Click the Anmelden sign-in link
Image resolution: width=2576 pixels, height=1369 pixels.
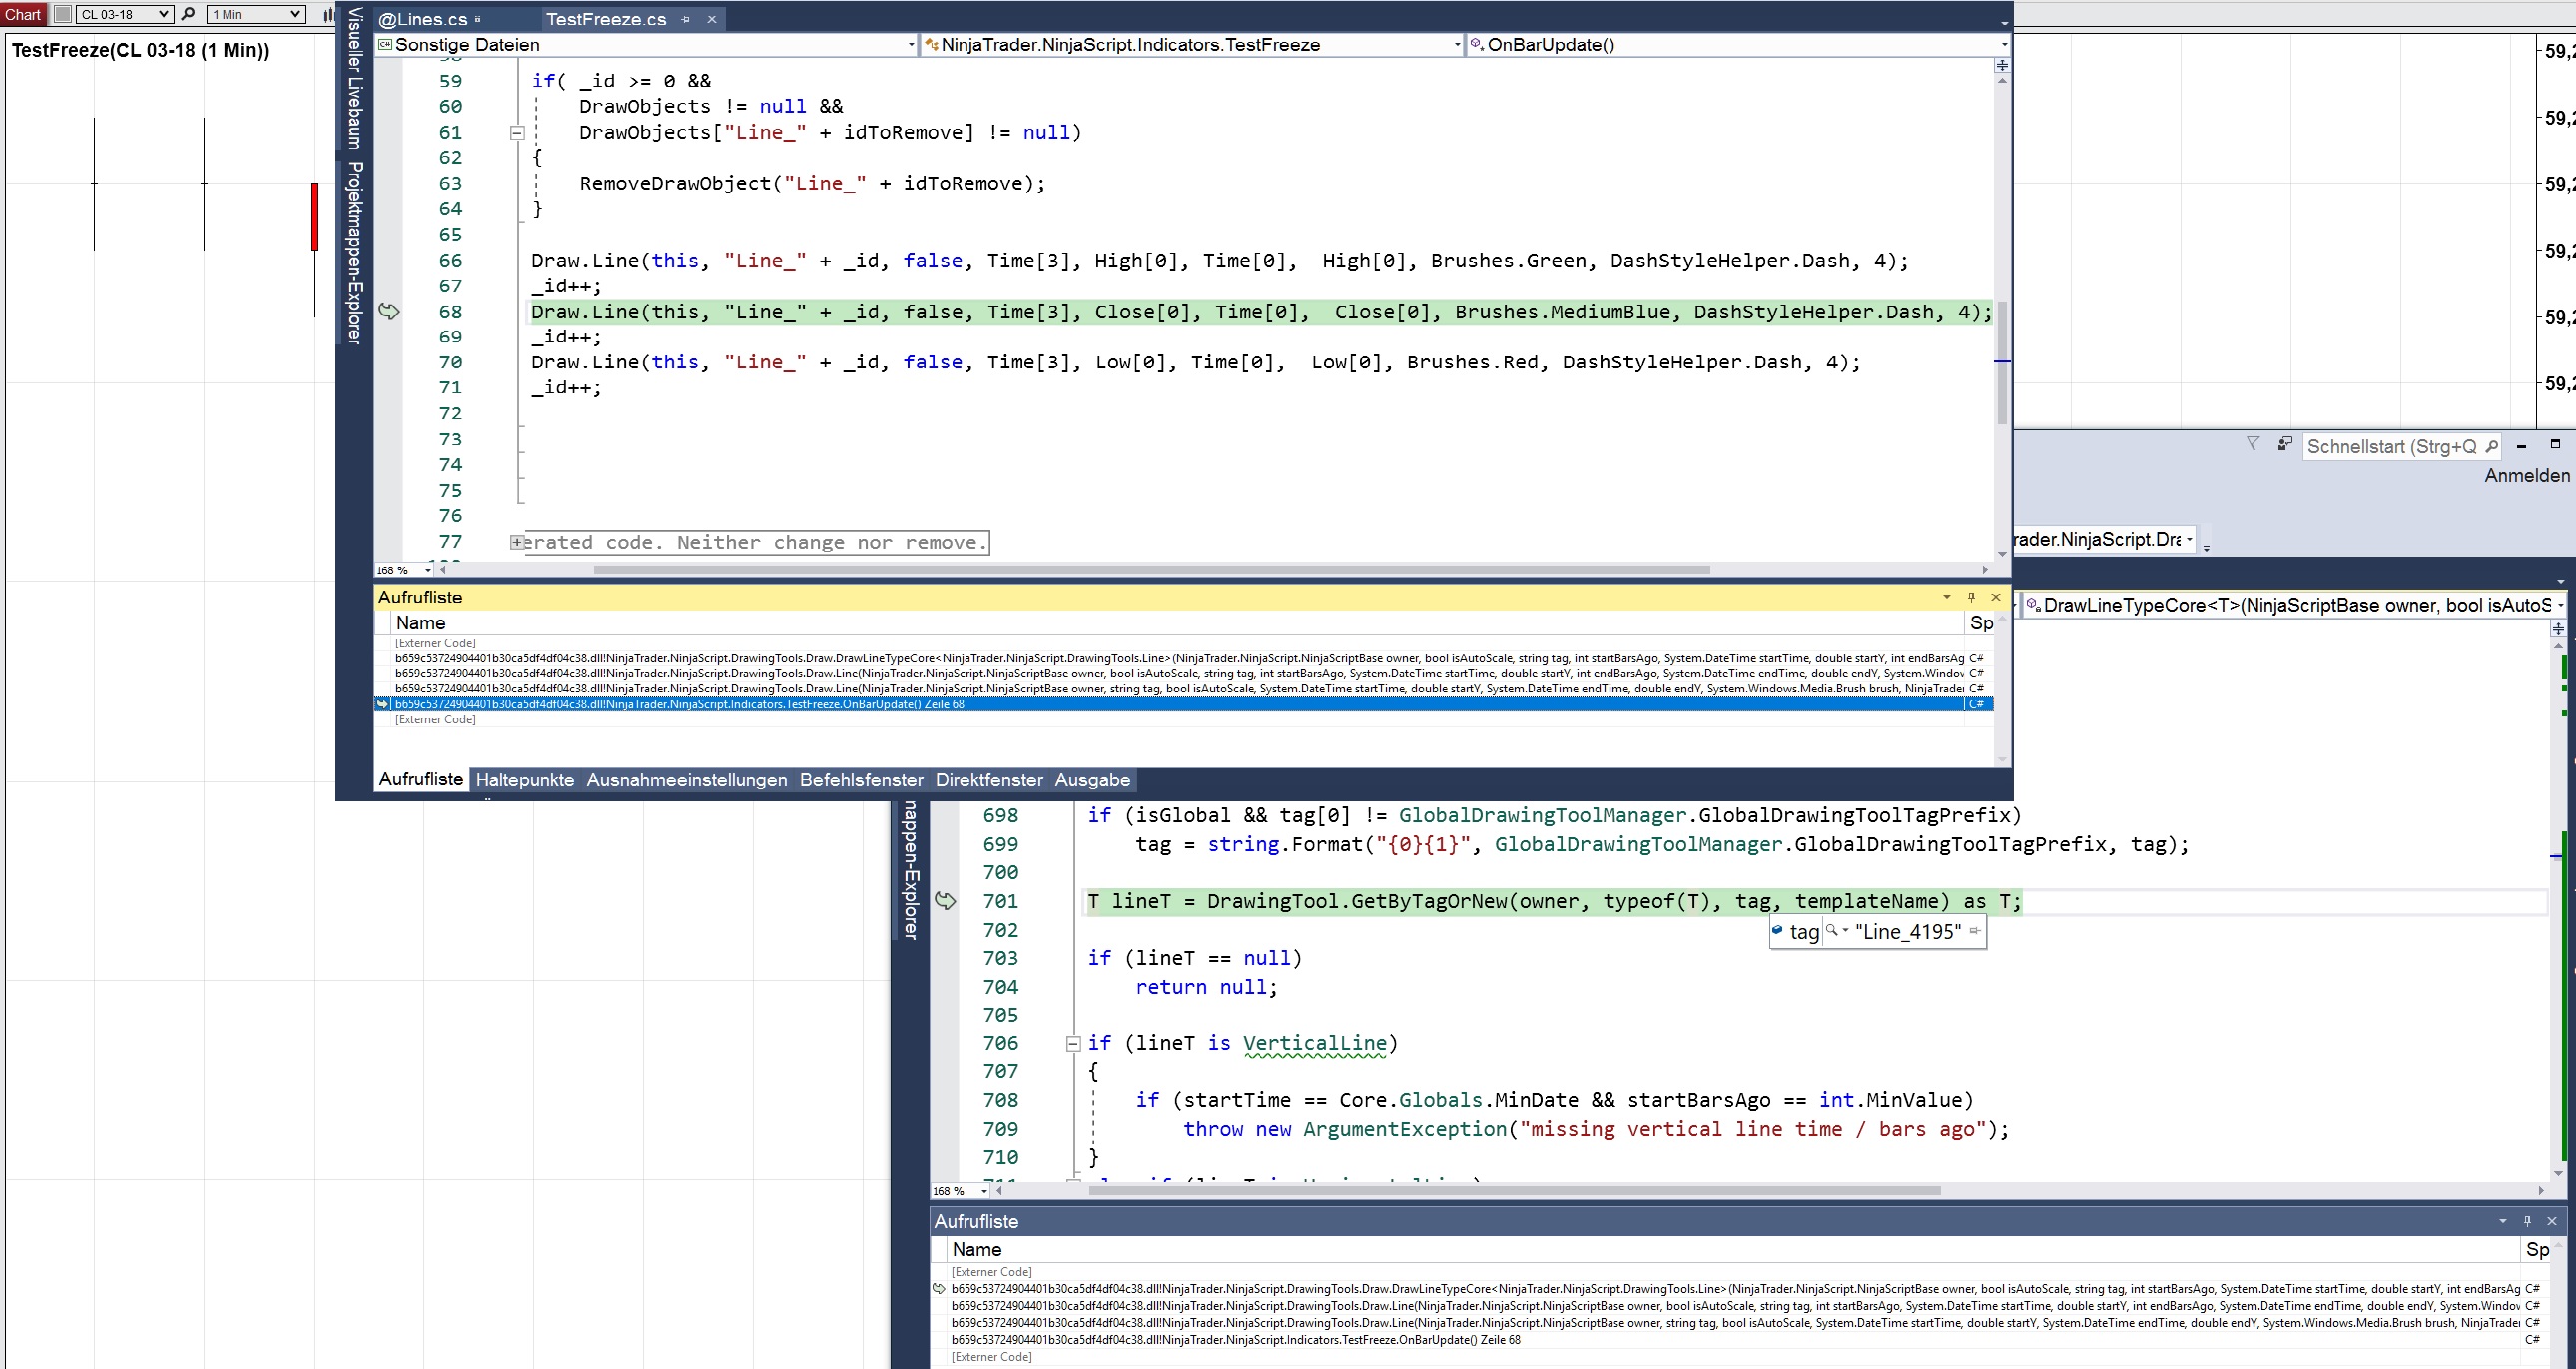click(2526, 476)
